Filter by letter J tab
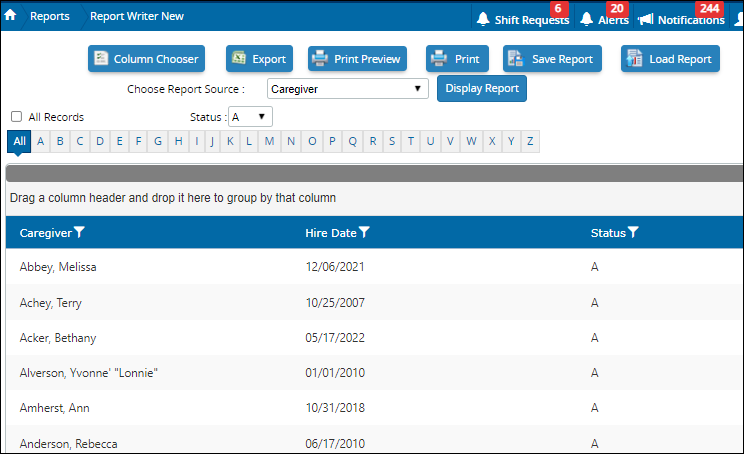Image resolution: width=744 pixels, height=454 pixels. click(212, 141)
